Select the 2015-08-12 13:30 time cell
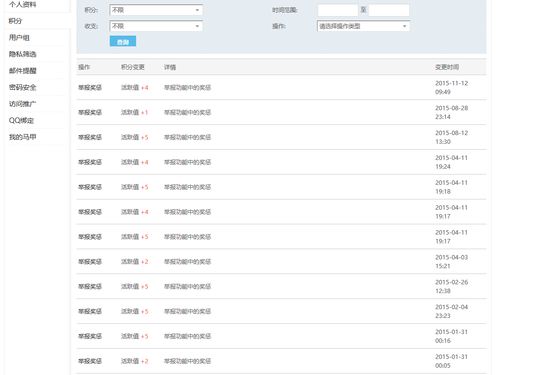This screenshot has height=375, width=560. [451, 137]
